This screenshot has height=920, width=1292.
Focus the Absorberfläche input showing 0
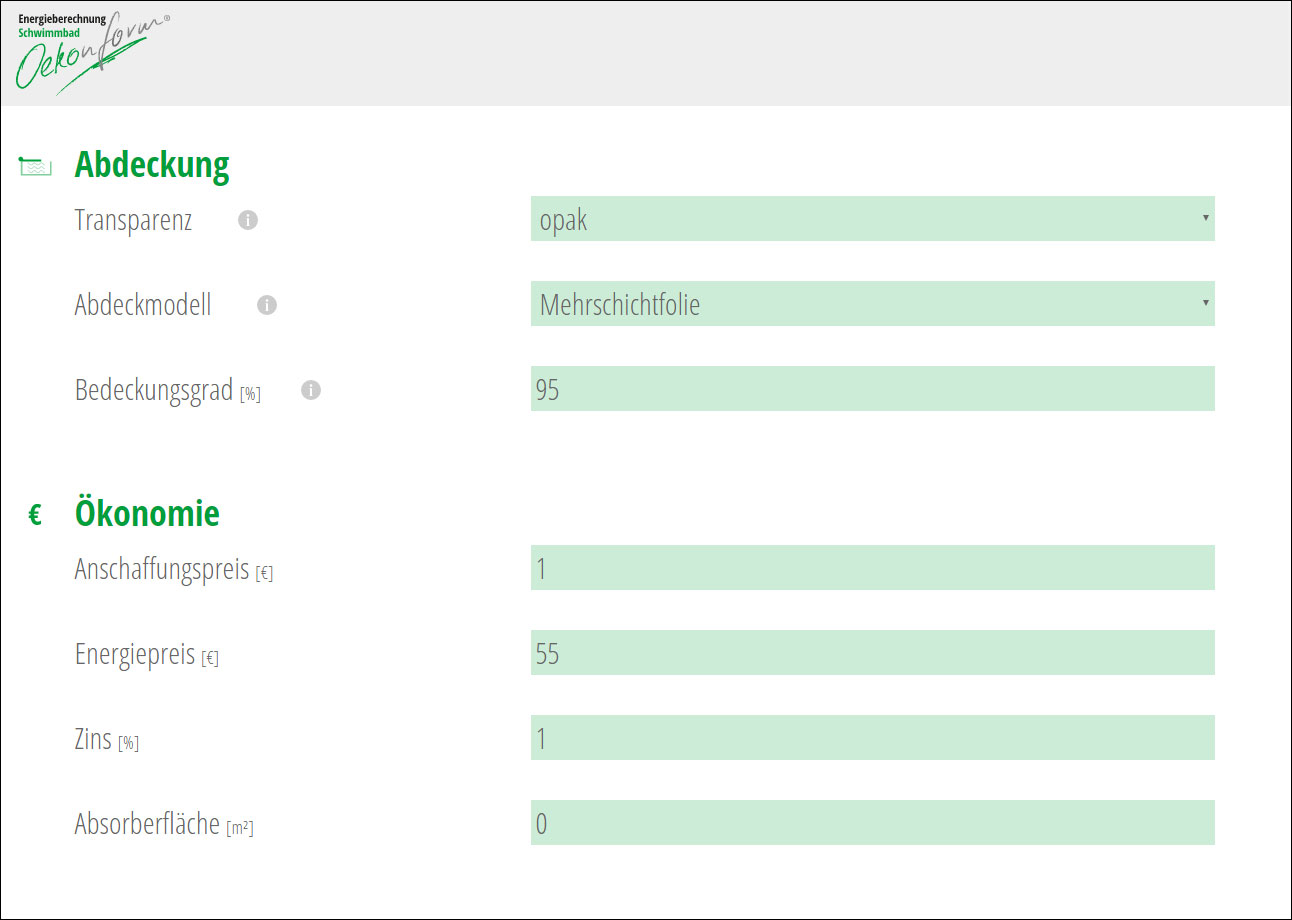872,823
